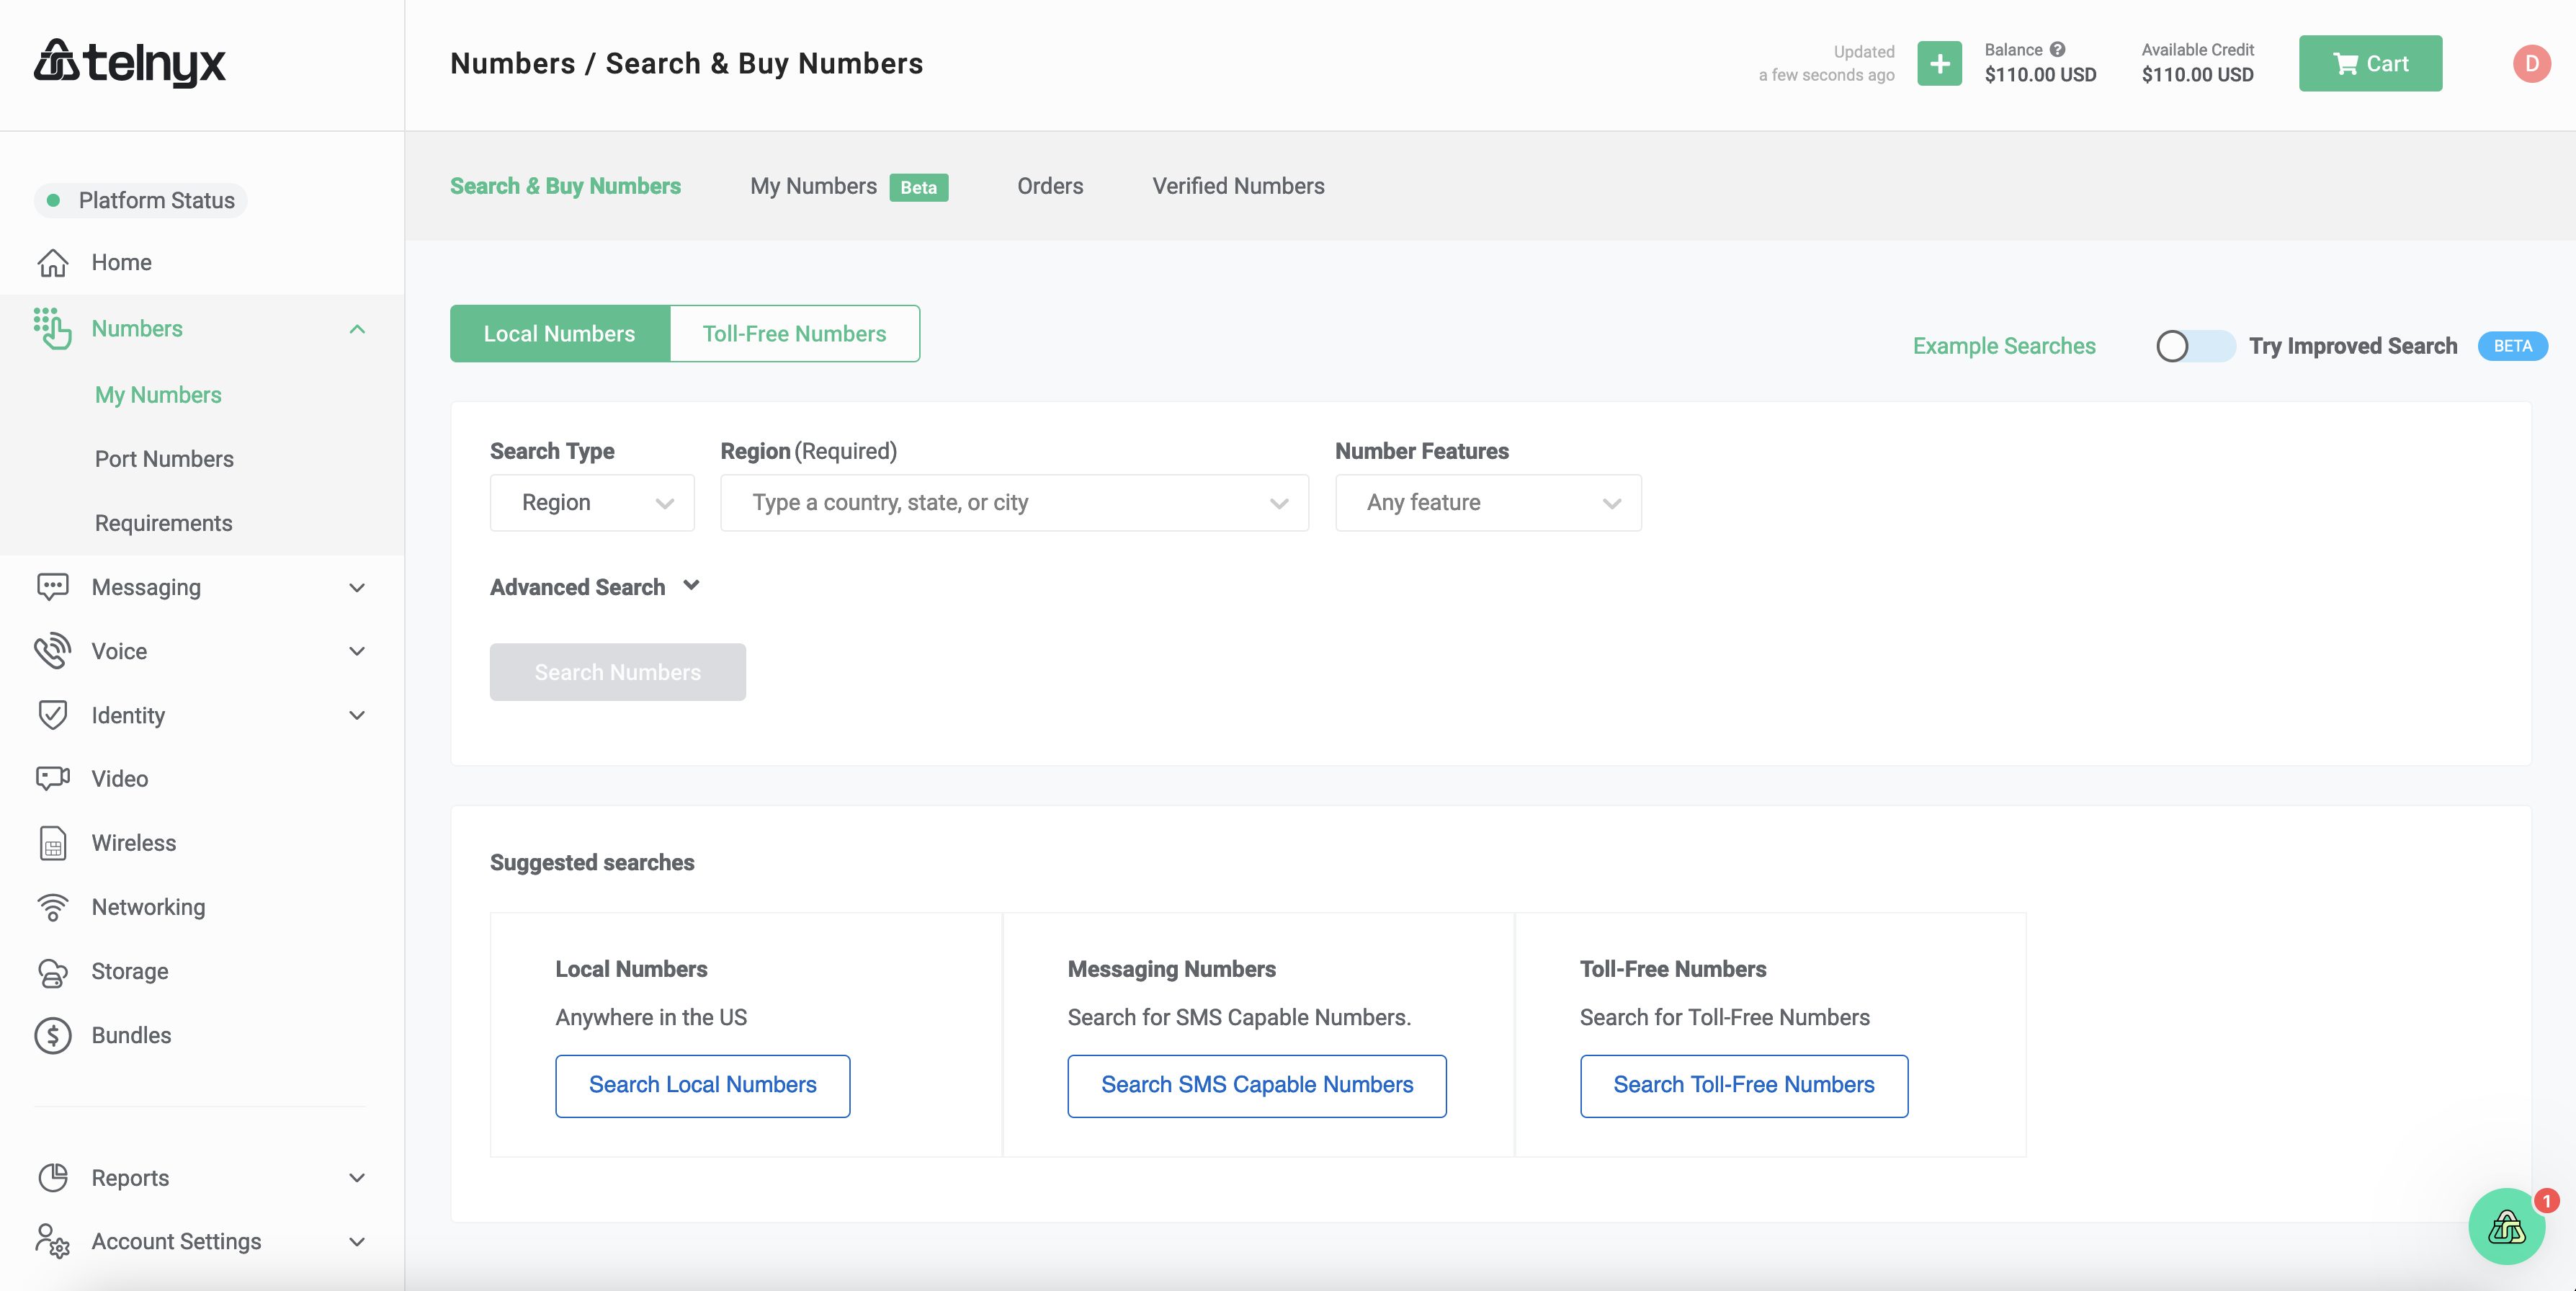
Task: Open My Numbers in sidebar
Action: coord(158,395)
